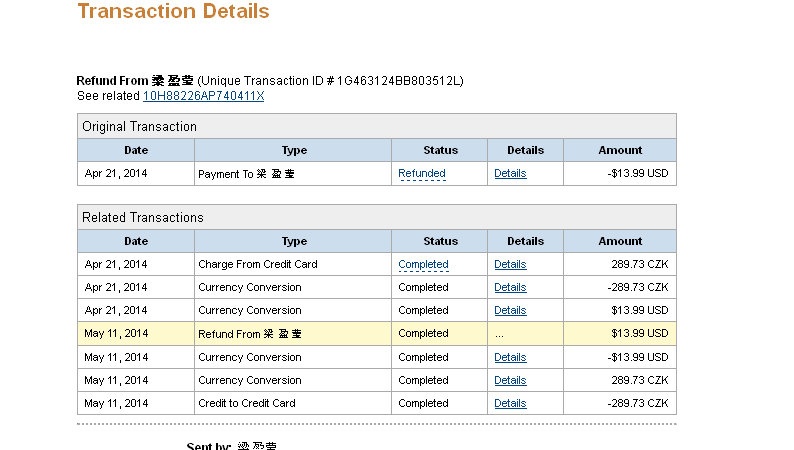Open Details for Credit to Credit Card row
The height and width of the screenshot is (450, 794).
pyautogui.click(x=510, y=403)
